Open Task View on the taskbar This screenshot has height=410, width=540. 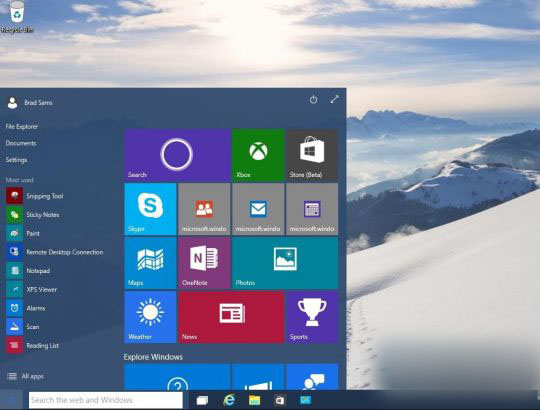pyautogui.click(x=202, y=400)
